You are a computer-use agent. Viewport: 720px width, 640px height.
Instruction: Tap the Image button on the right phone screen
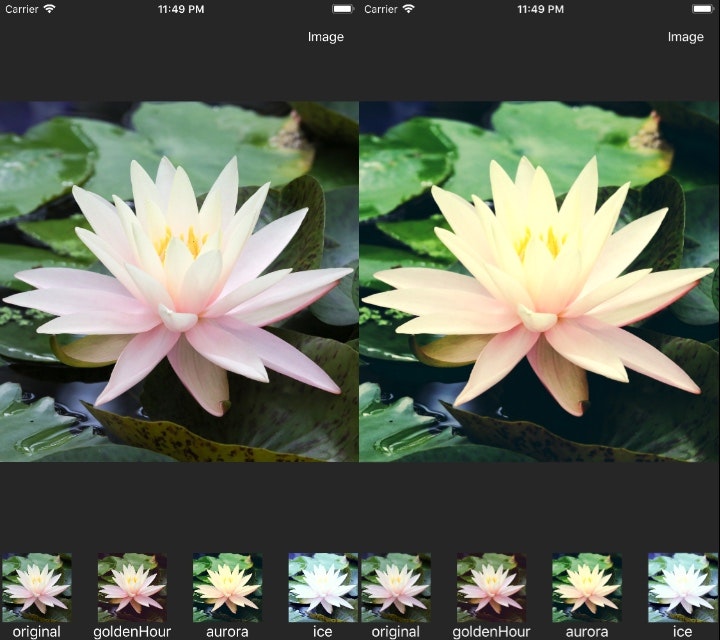(x=686, y=37)
